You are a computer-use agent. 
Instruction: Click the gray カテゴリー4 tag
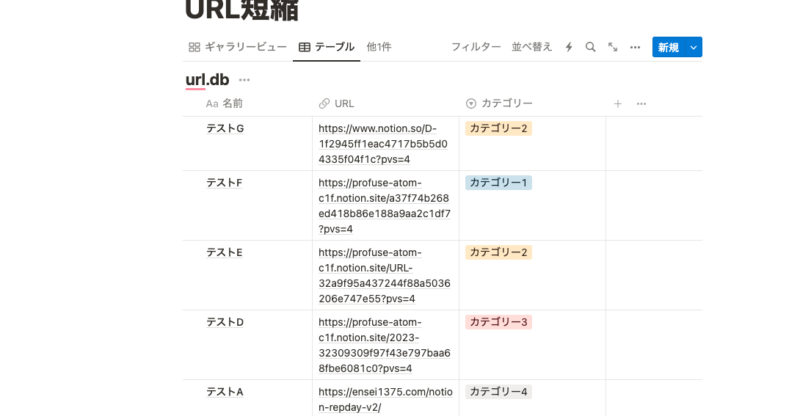tap(498, 392)
